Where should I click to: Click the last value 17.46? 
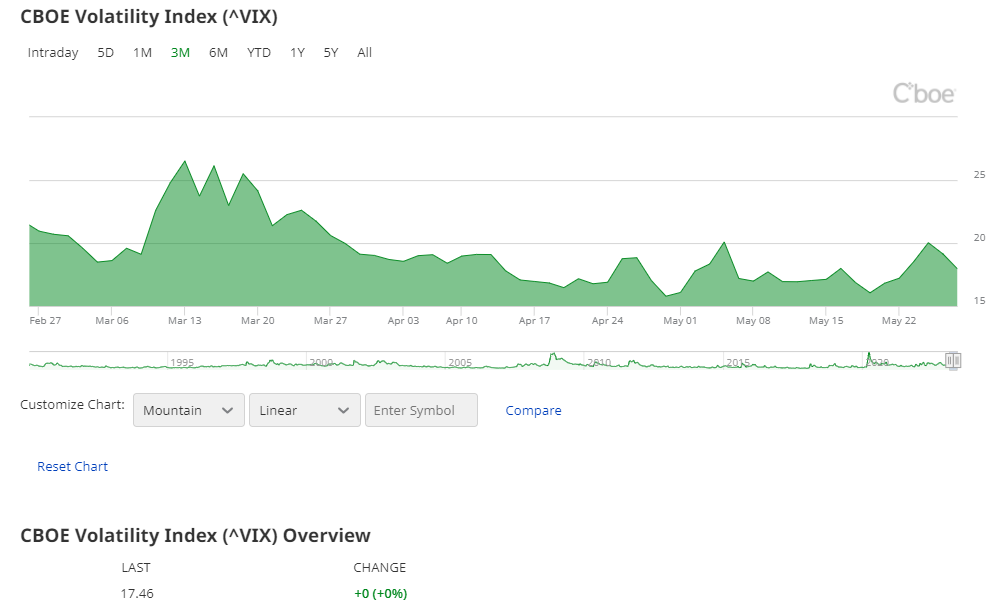point(137,594)
